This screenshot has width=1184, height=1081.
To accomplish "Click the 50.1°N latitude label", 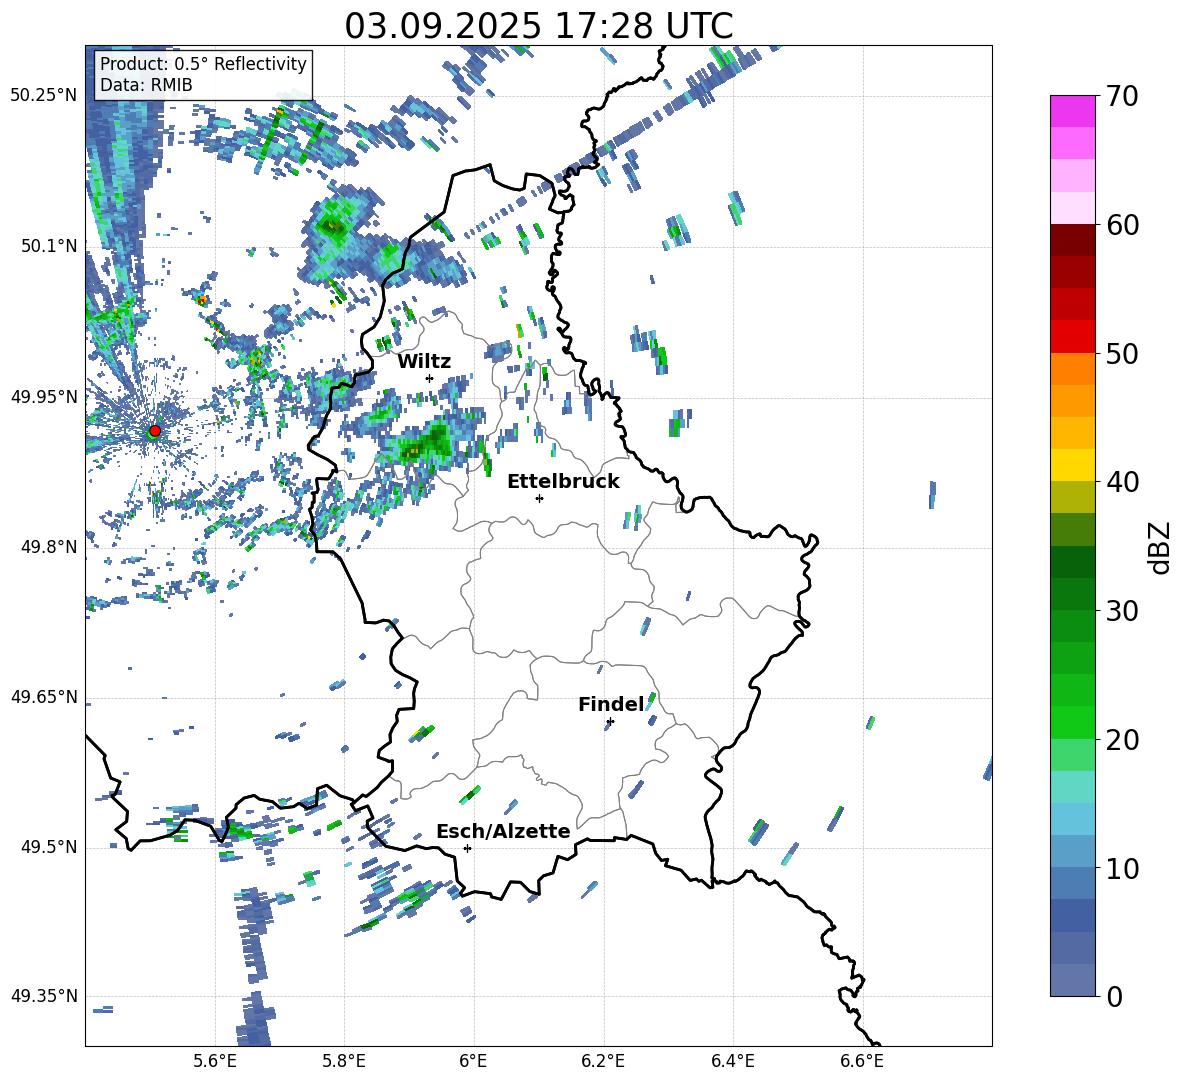I will tap(50, 246).
